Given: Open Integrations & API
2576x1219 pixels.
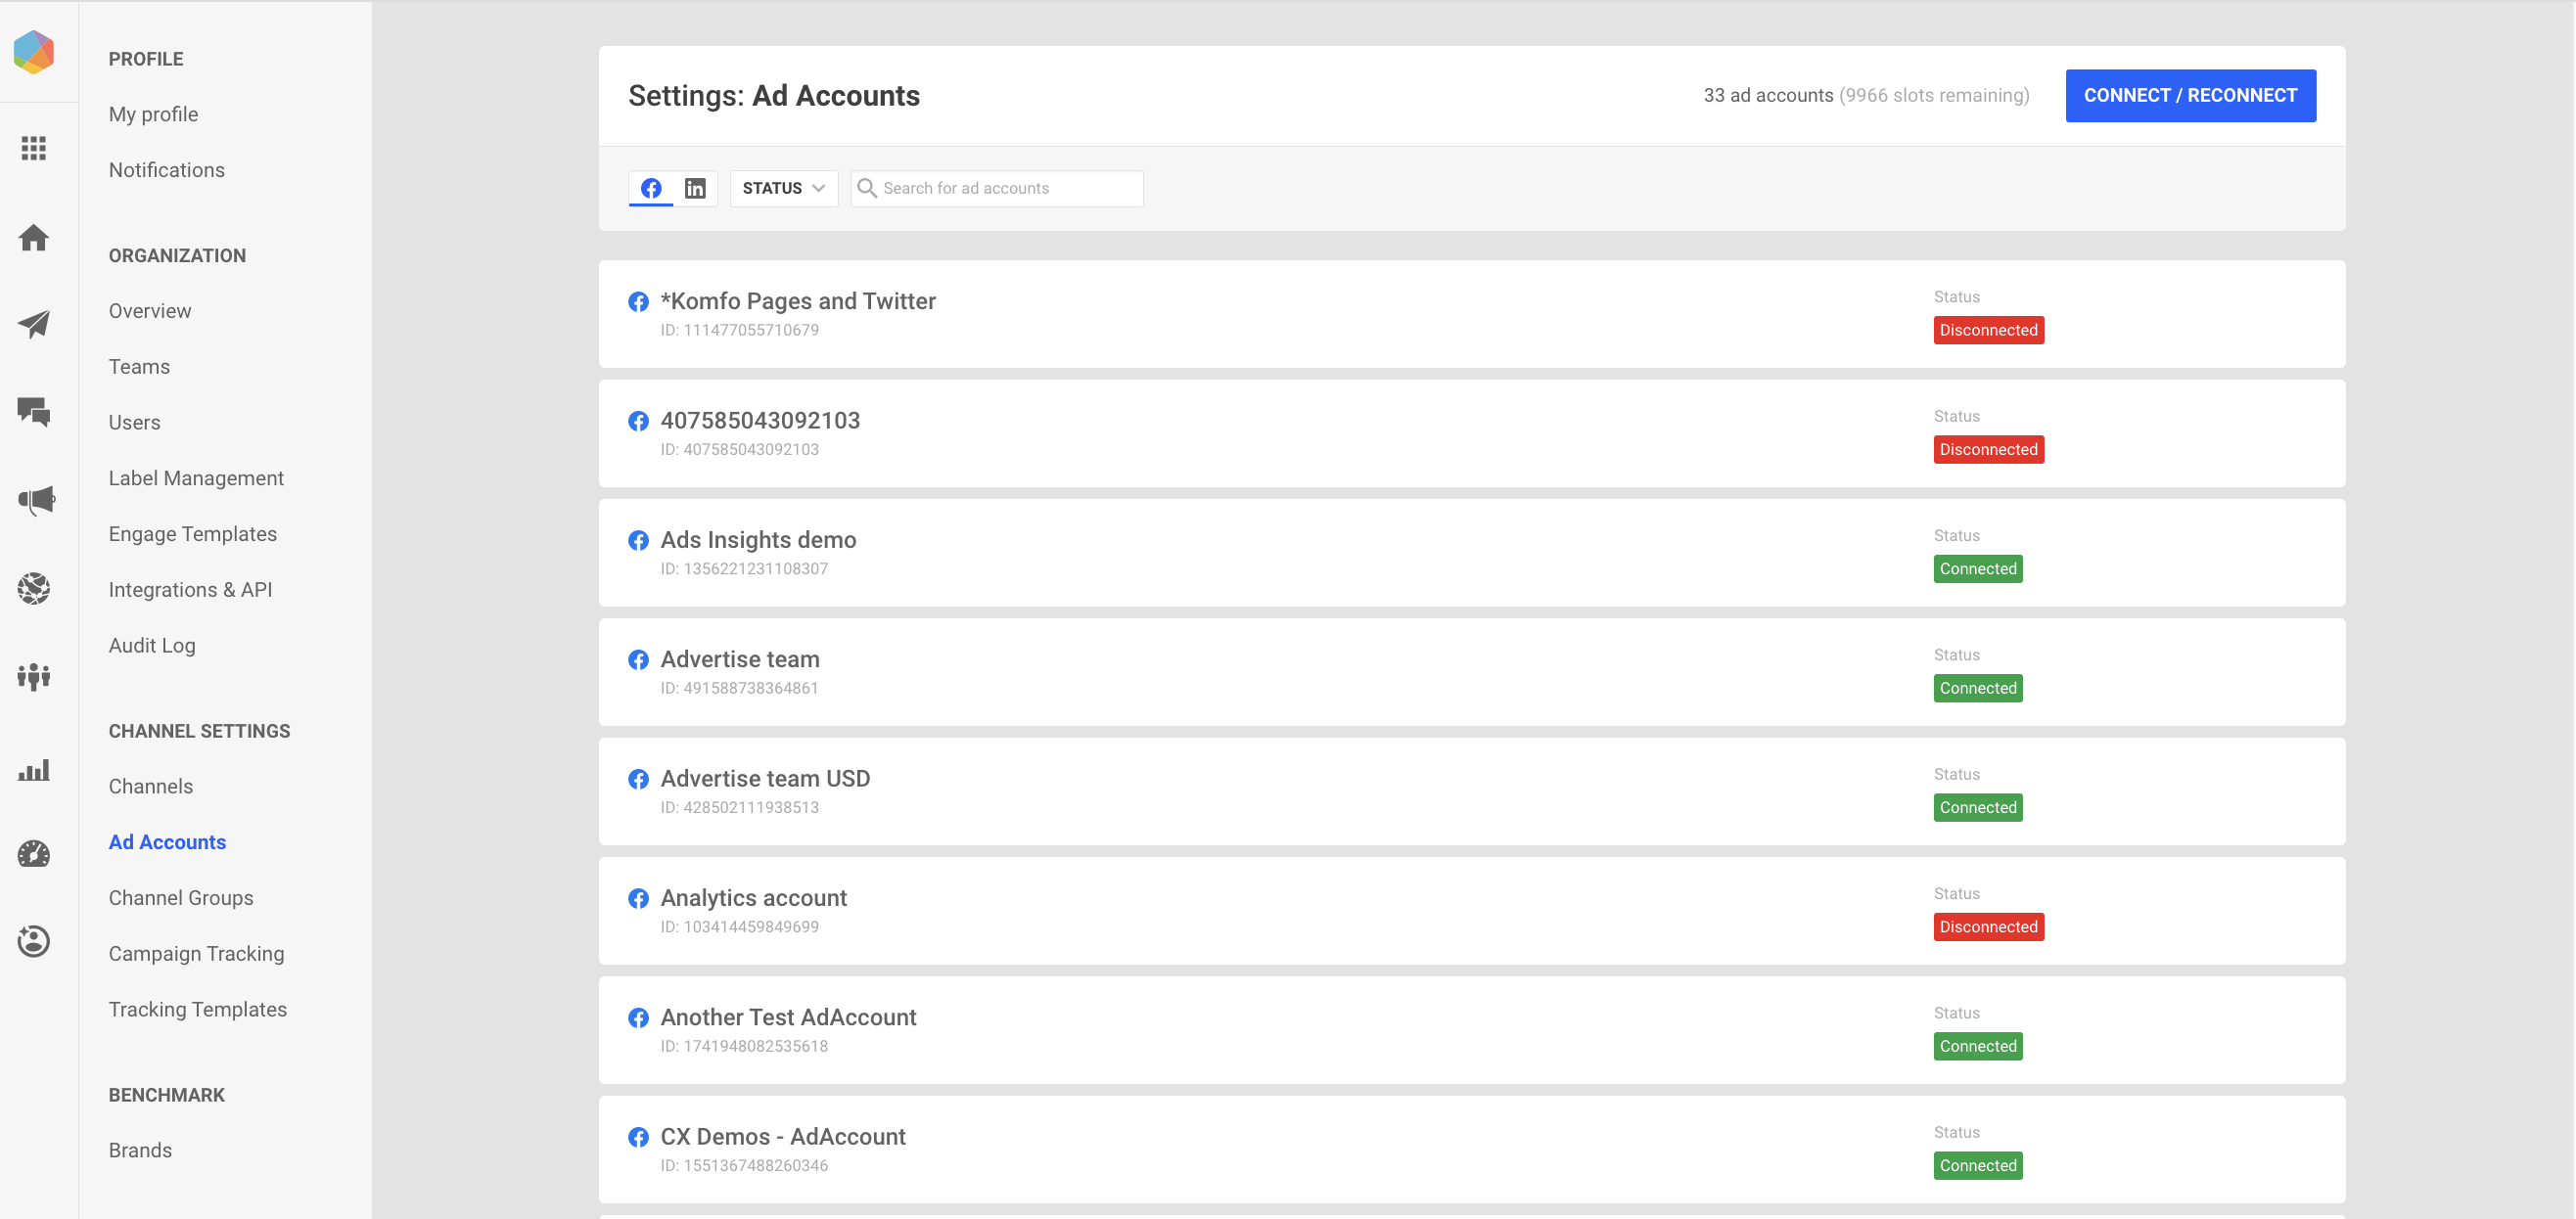Looking at the screenshot, I should click(x=190, y=590).
